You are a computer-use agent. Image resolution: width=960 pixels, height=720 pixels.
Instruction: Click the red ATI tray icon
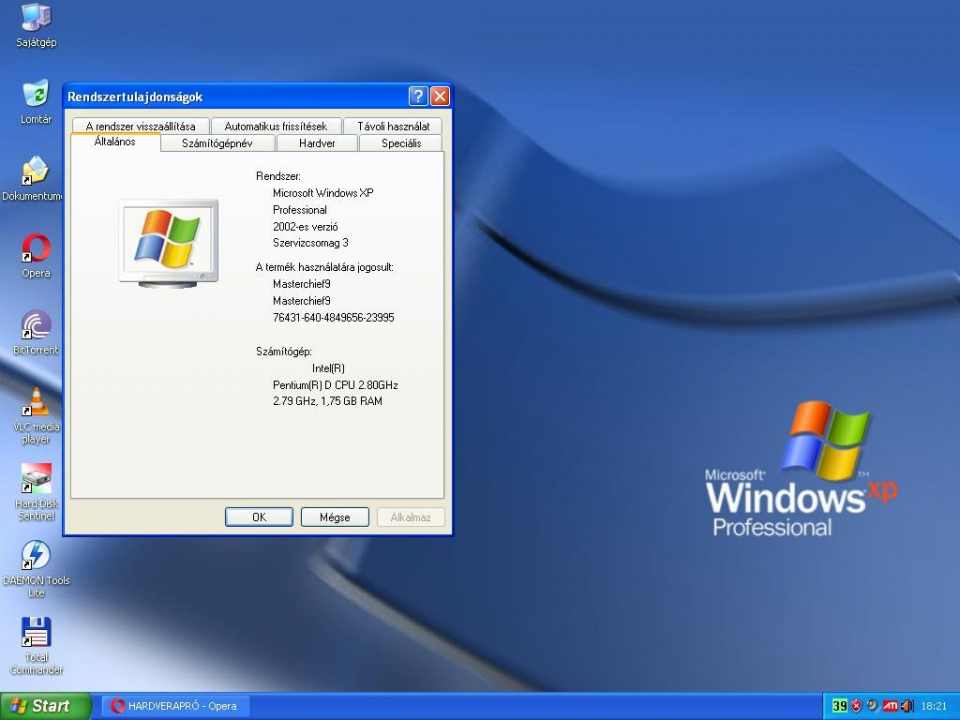890,706
